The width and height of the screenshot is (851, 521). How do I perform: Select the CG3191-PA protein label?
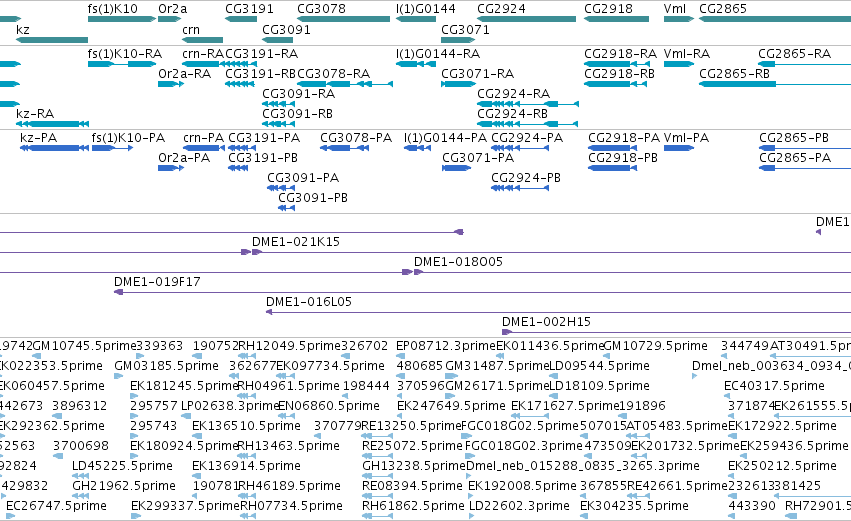pos(264,138)
